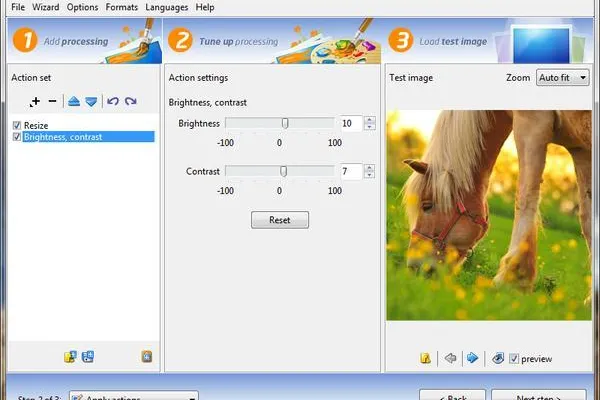Go to previous test image arrow
This screenshot has height=400, width=600.
(451, 358)
